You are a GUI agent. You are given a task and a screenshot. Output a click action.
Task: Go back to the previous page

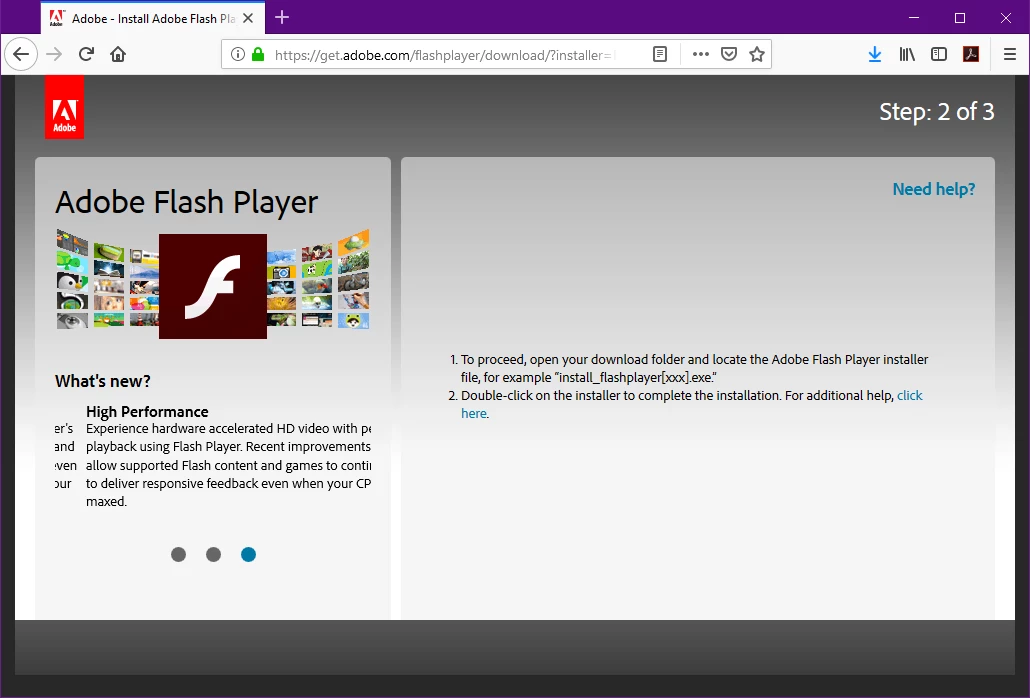point(21,54)
